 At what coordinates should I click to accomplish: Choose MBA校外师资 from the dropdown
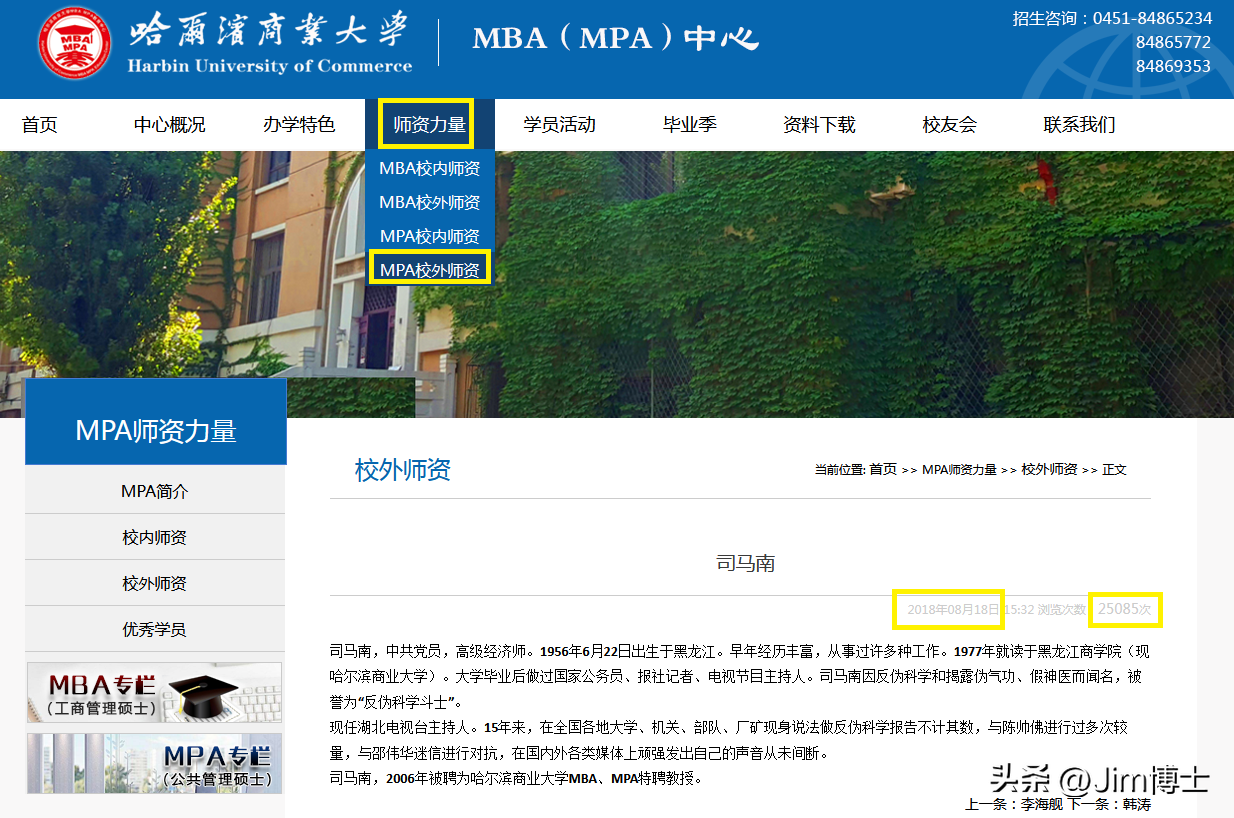click(x=430, y=202)
